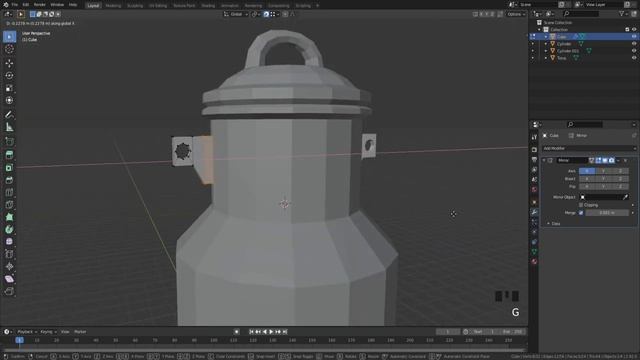The height and width of the screenshot is (360, 640).
Task: Choose the Add Cube tool
Action: coord(9,142)
